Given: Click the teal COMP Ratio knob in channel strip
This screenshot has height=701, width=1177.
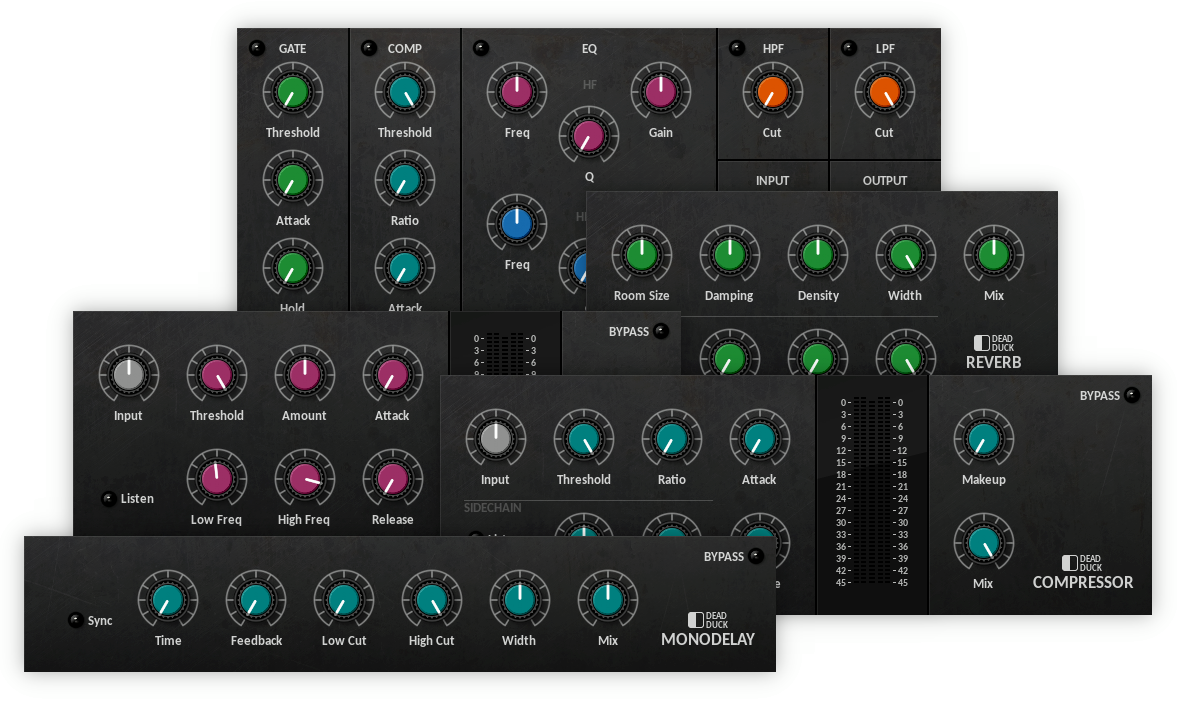Looking at the screenshot, I should [405, 180].
